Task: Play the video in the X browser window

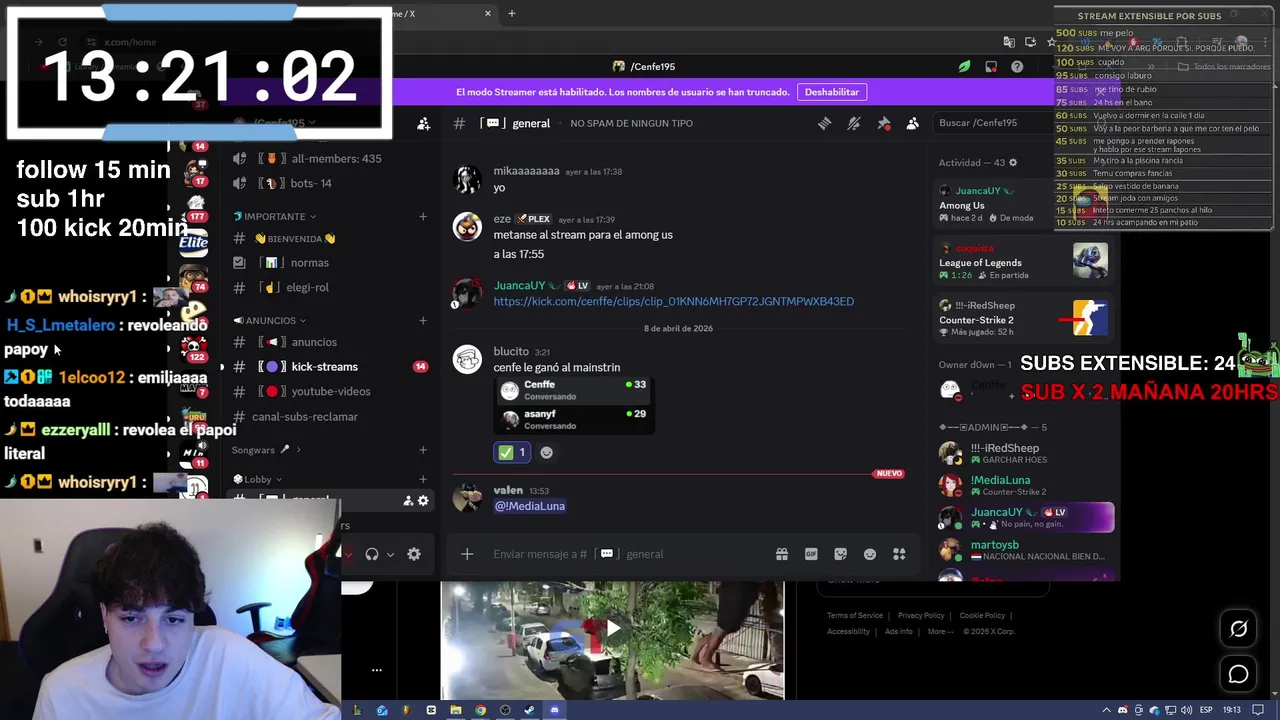Action: click(612, 629)
